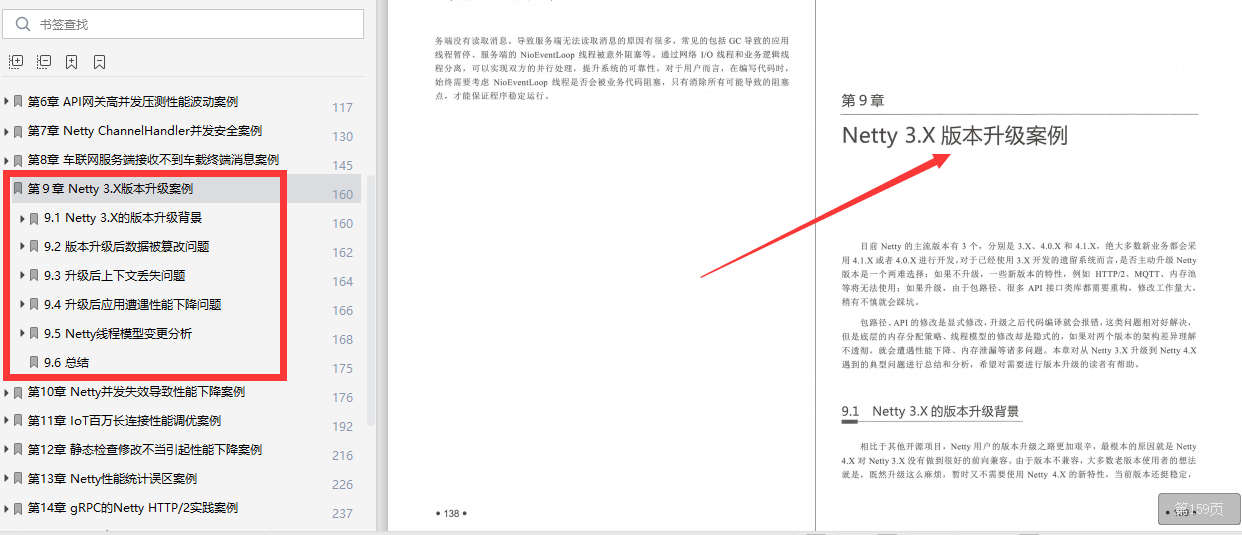1242x535 pixels.
Task: Click the bookmark icon beside 第14章
Action: (x=18, y=508)
